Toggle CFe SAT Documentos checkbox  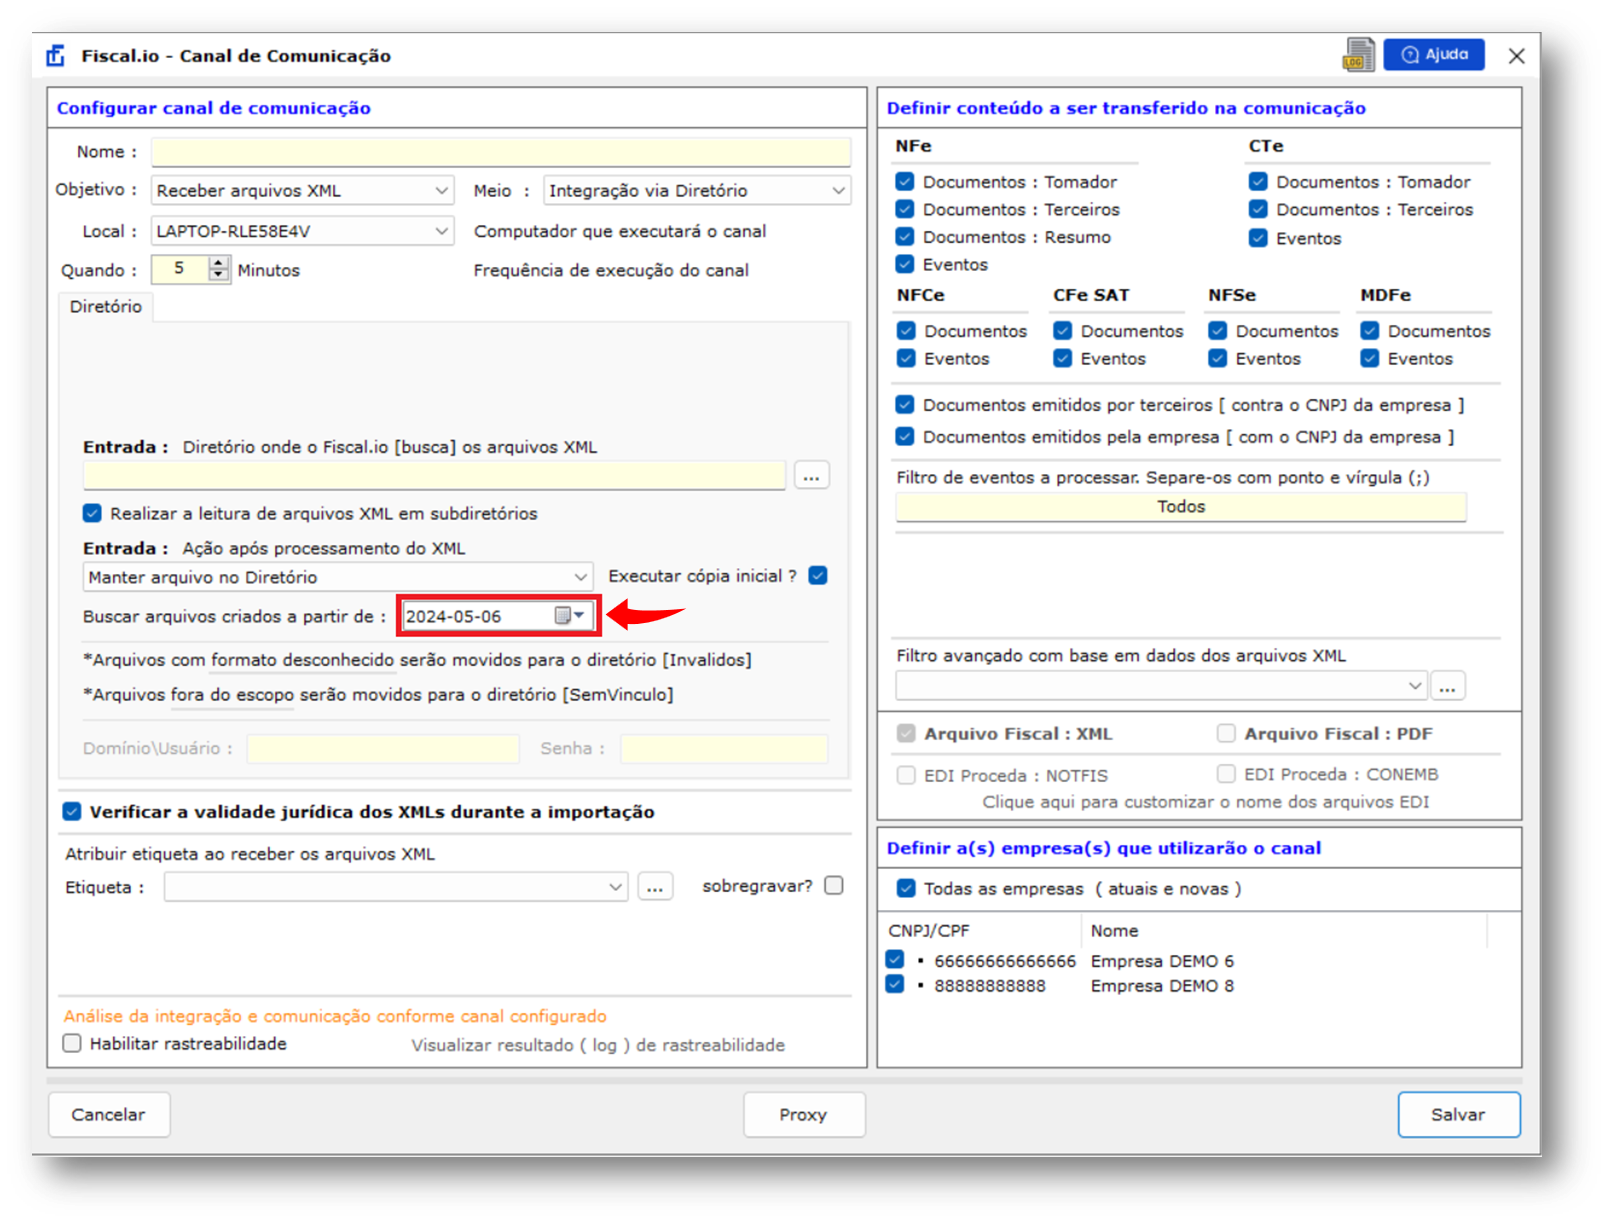[x=1063, y=331]
